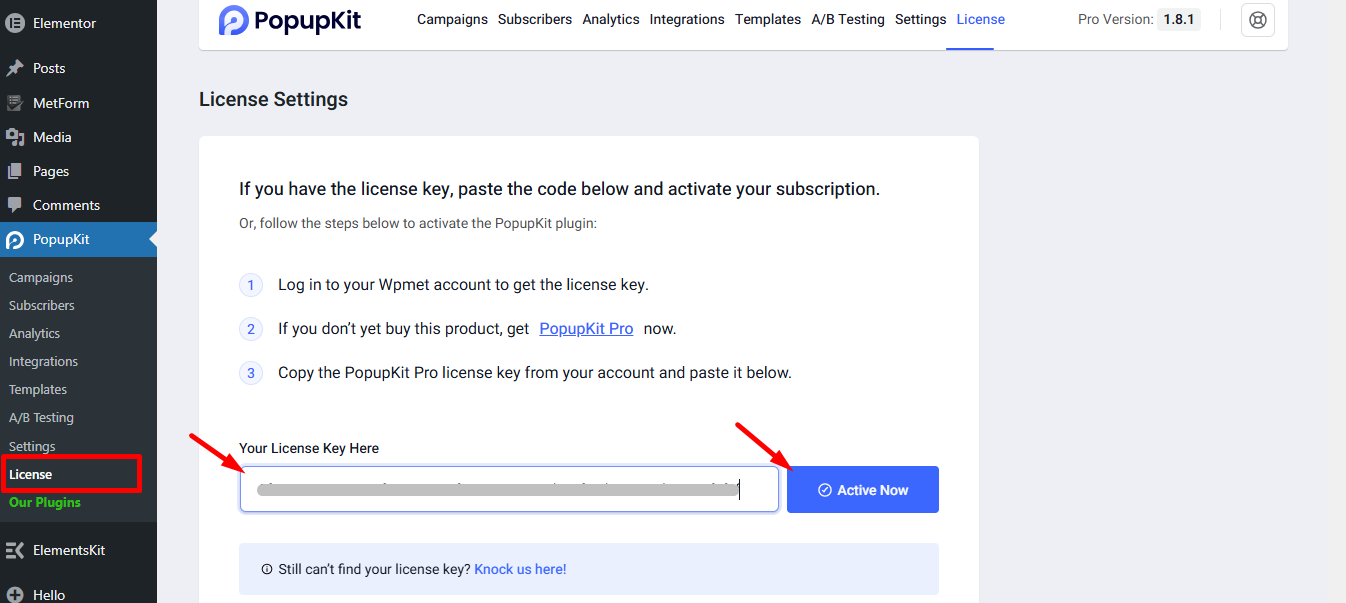
Task: Click inside the license key field
Action: click(508, 489)
